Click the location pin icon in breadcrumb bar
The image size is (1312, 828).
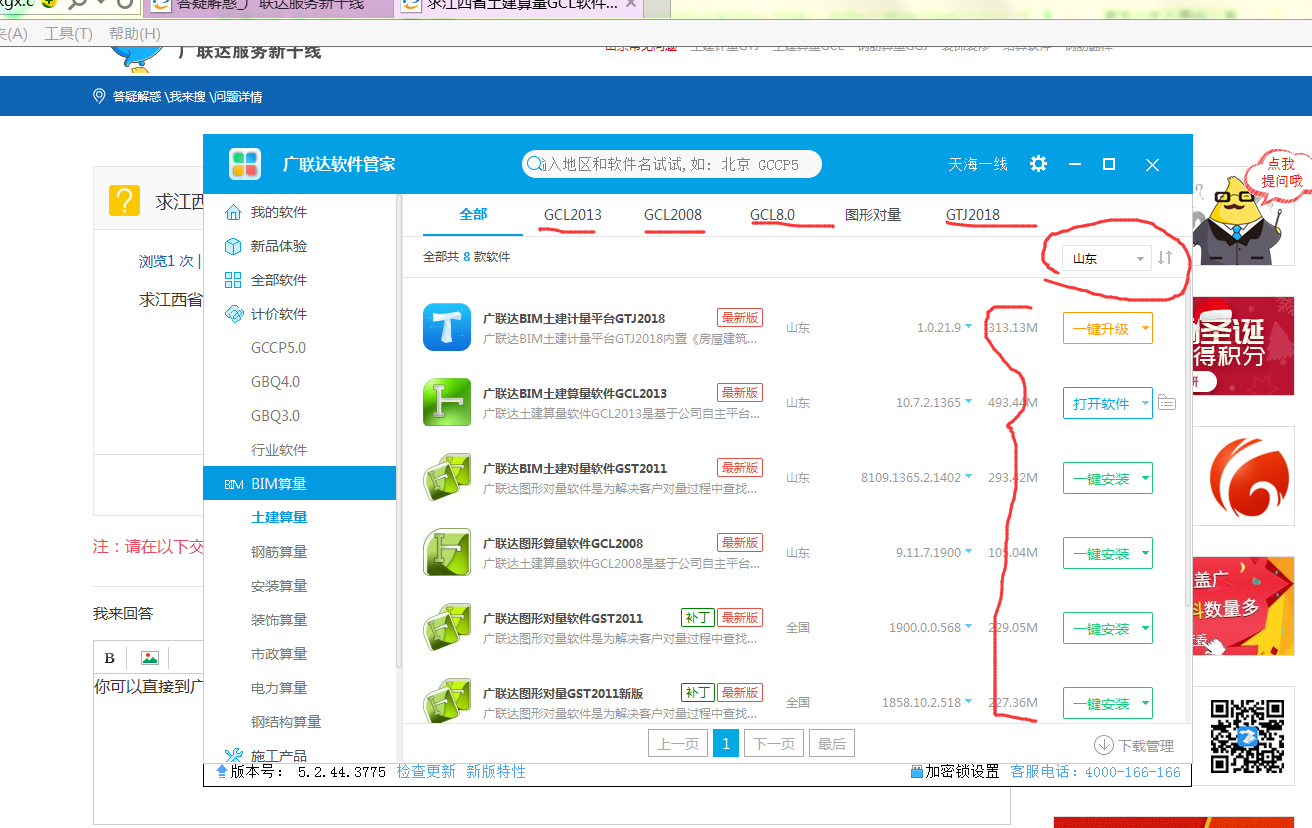[99, 96]
